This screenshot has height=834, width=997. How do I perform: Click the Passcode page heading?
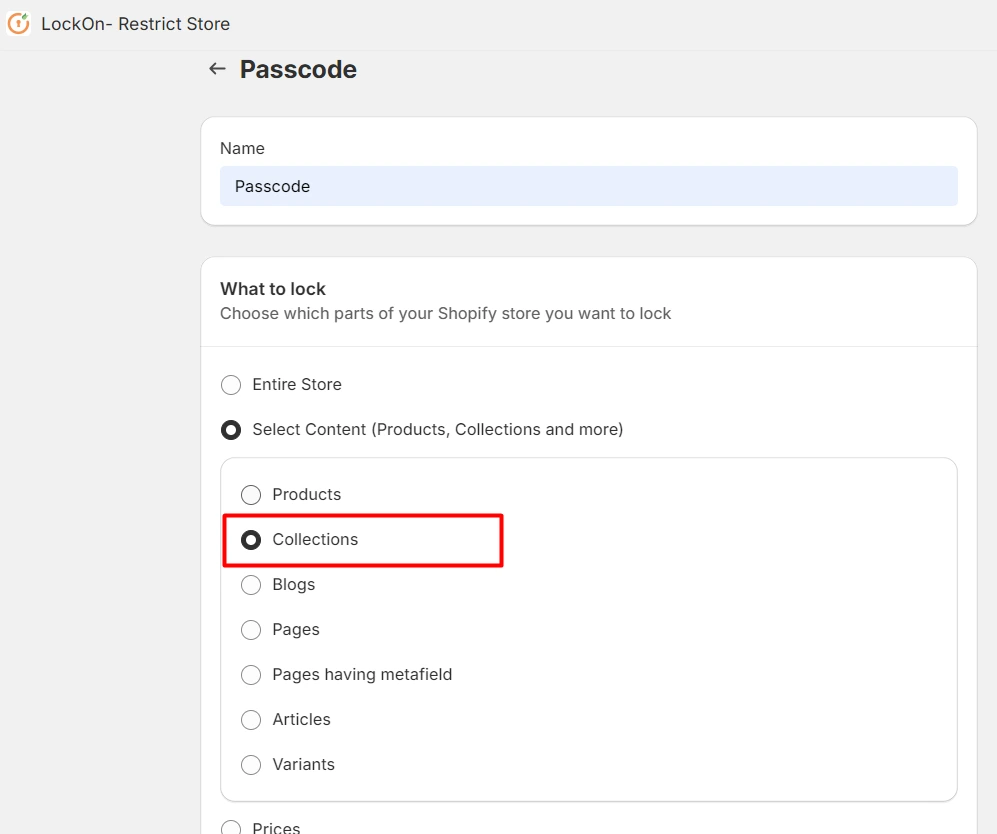point(298,69)
